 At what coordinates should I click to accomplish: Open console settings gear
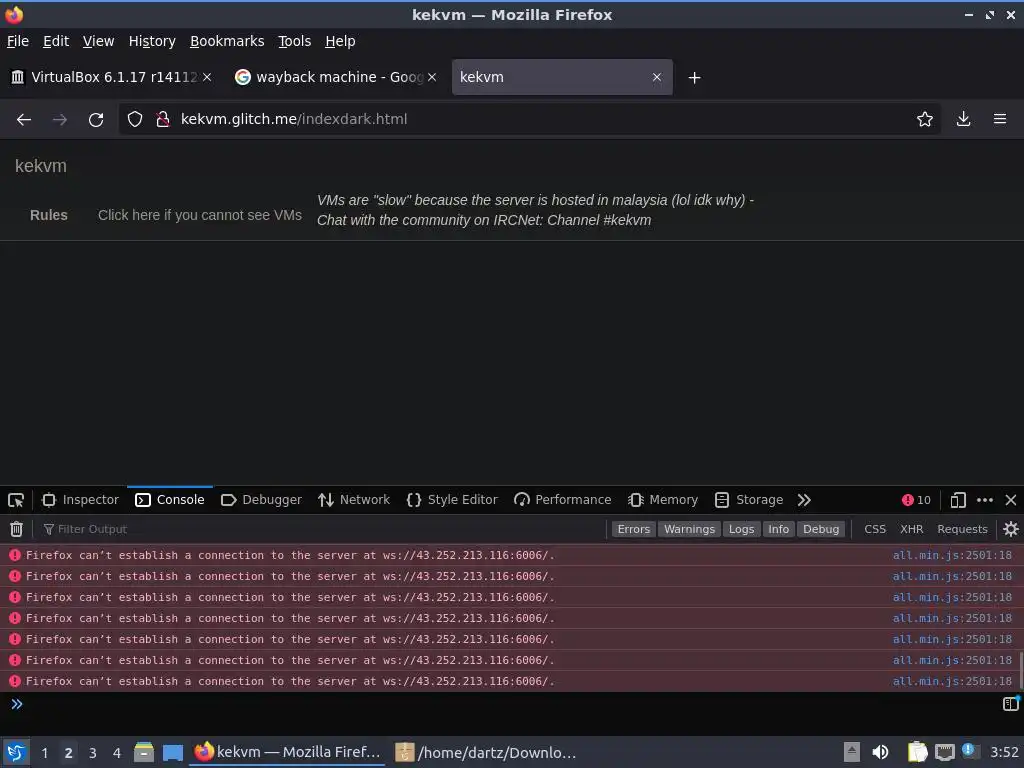1010,529
